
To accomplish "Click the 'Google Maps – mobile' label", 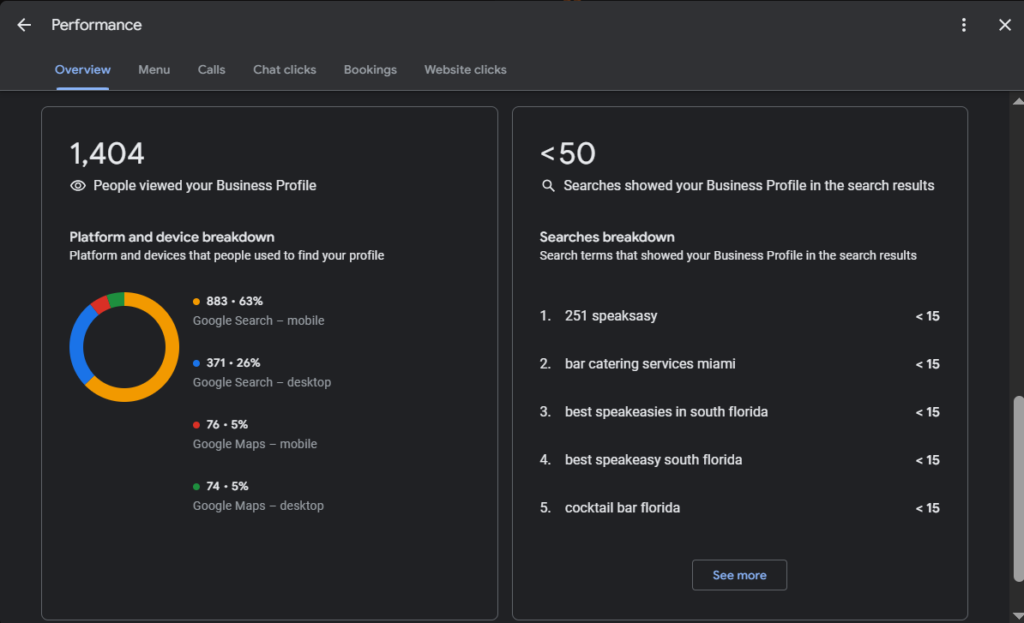I will coord(255,444).
